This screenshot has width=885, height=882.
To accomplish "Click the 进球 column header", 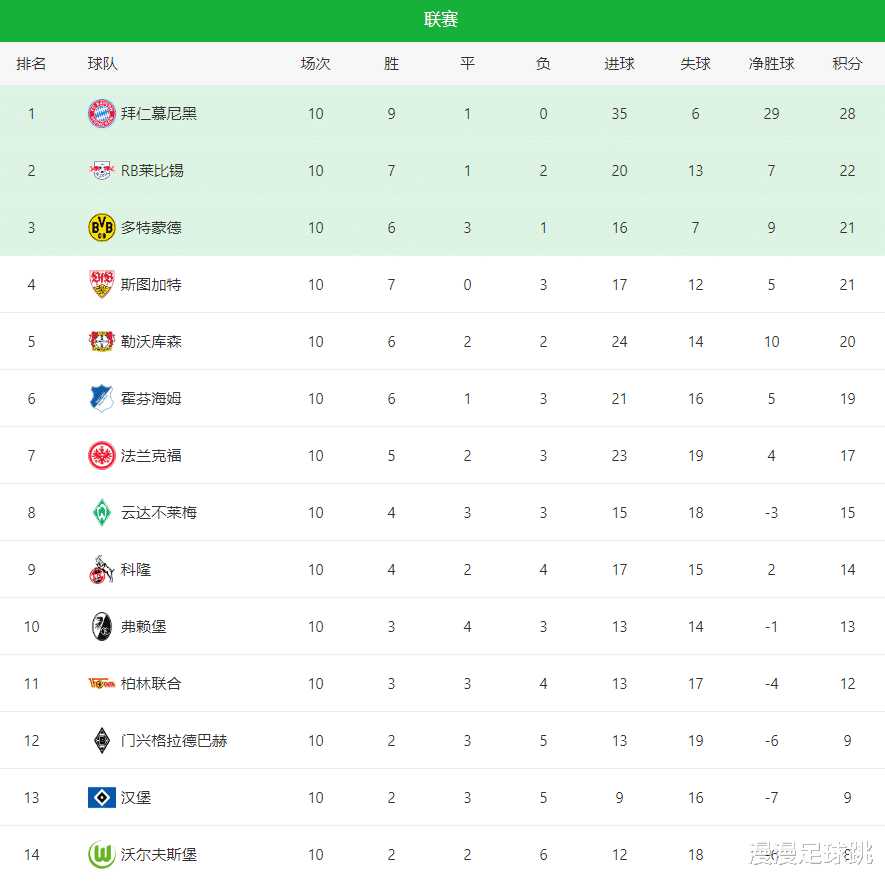I will pos(619,64).
